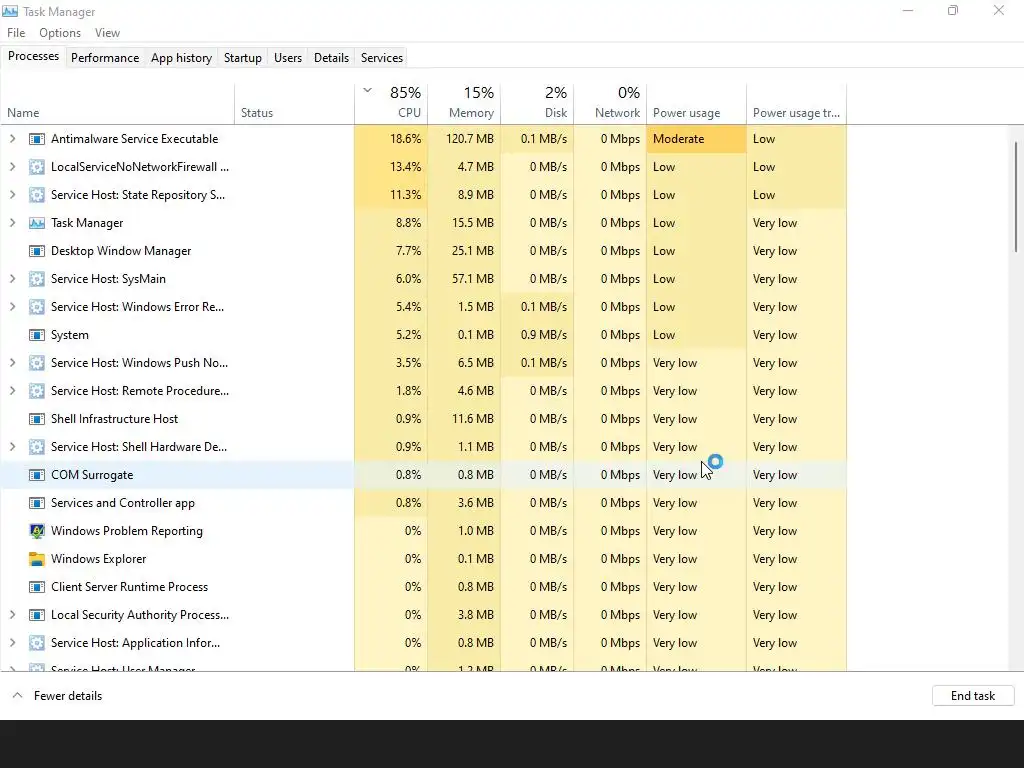The height and width of the screenshot is (768, 1024).
Task: Click the End task button
Action: pos(973,696)
